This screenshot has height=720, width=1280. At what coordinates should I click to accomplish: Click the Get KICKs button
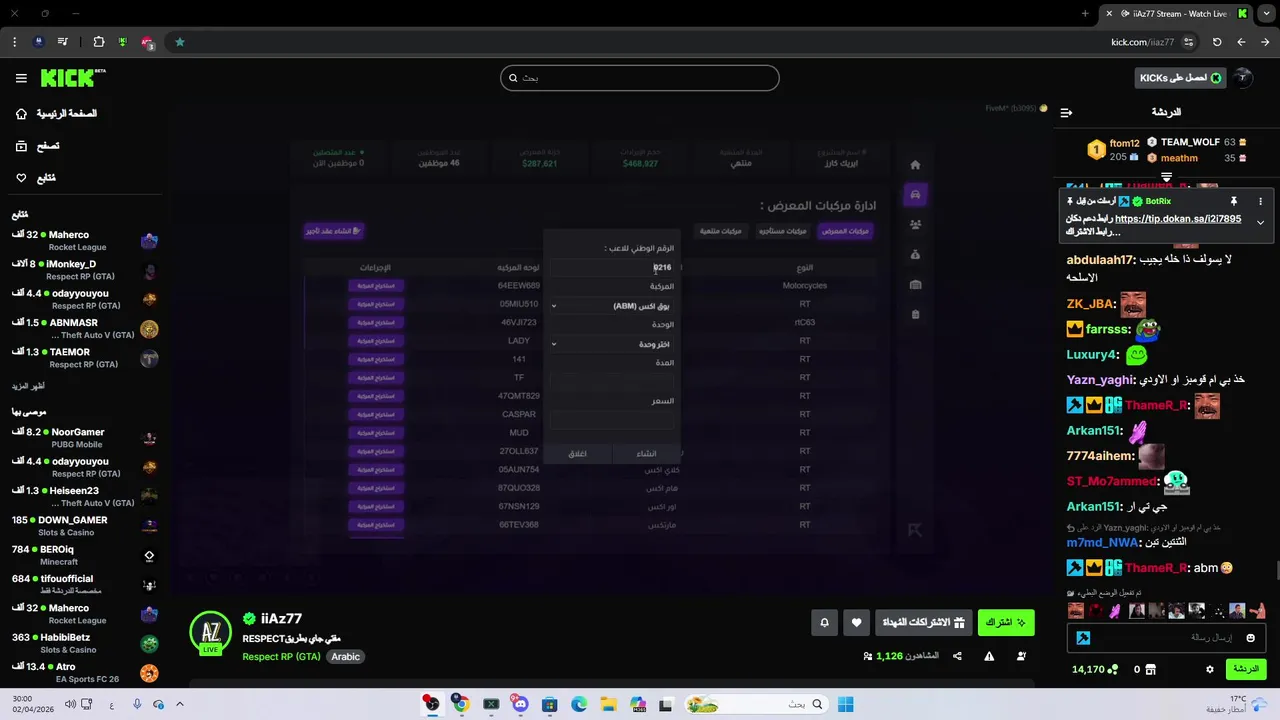1180,78
